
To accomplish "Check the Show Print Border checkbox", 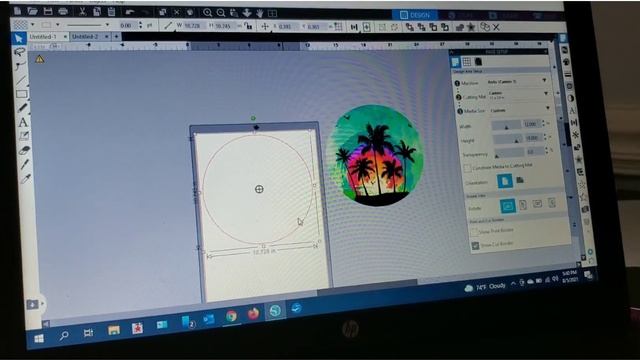I will click(475, 232).
